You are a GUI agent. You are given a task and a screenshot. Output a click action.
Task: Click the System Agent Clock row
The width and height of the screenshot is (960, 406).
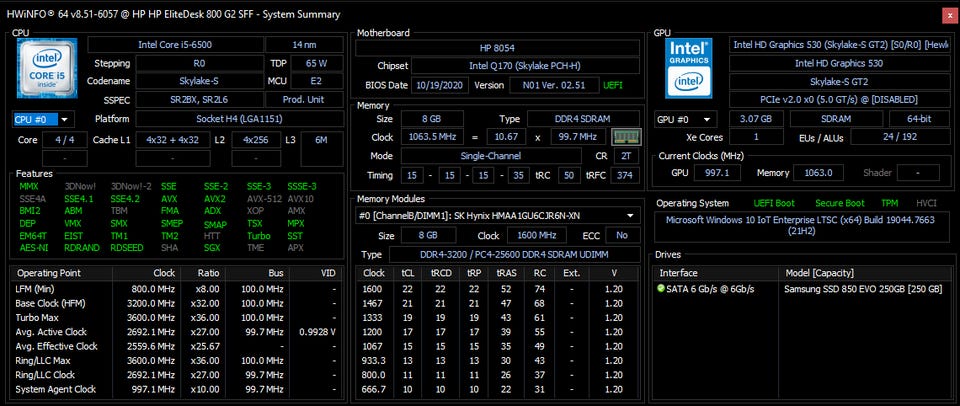pyautogui.click(x=174, y=389)
